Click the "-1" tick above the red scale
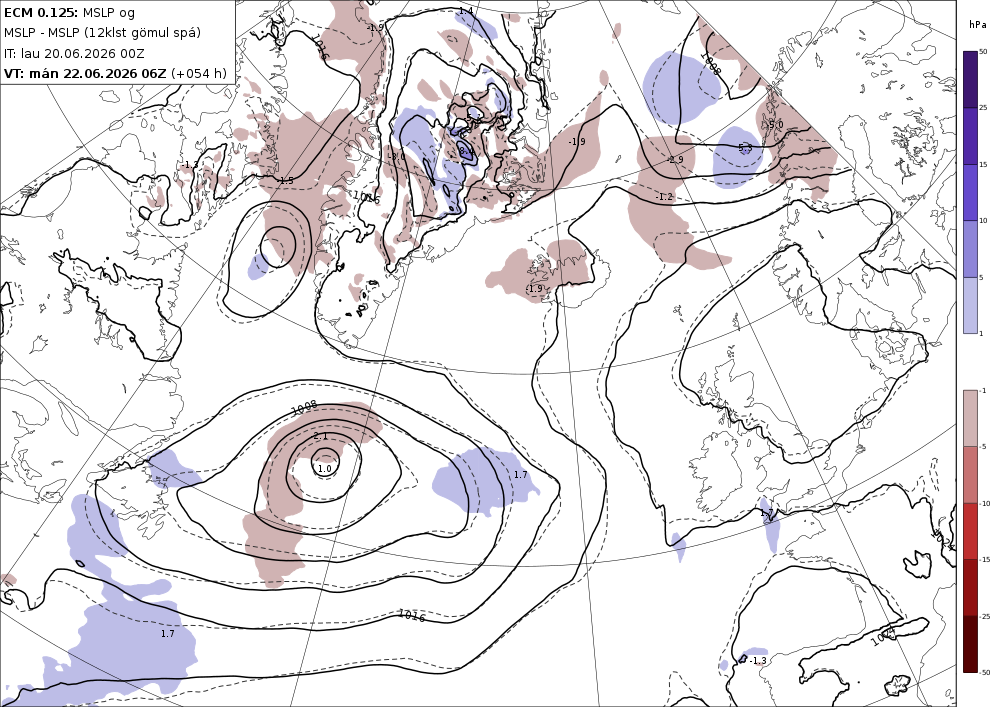This screenshot has height=707, width=1000. (983, 390)
